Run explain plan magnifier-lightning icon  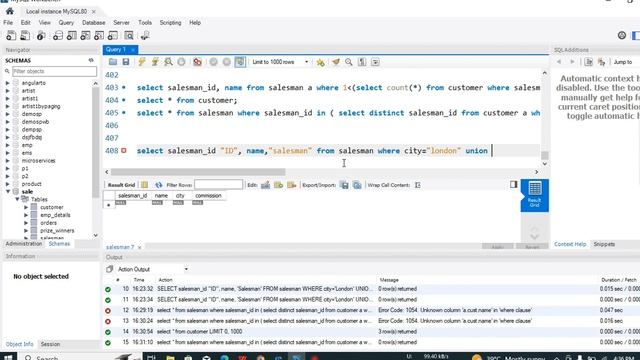point(168,62)
